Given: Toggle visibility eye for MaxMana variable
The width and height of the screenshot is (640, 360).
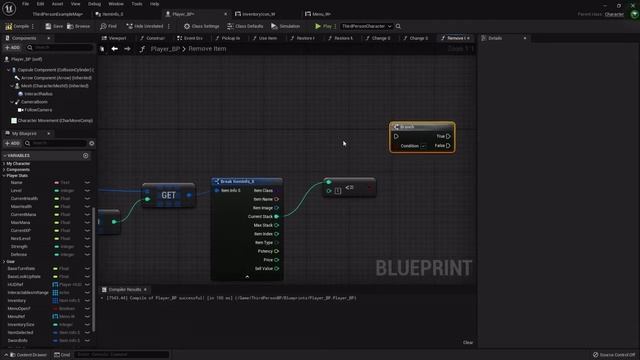Looking at the screenshot, I should click(x=87, y=222).
